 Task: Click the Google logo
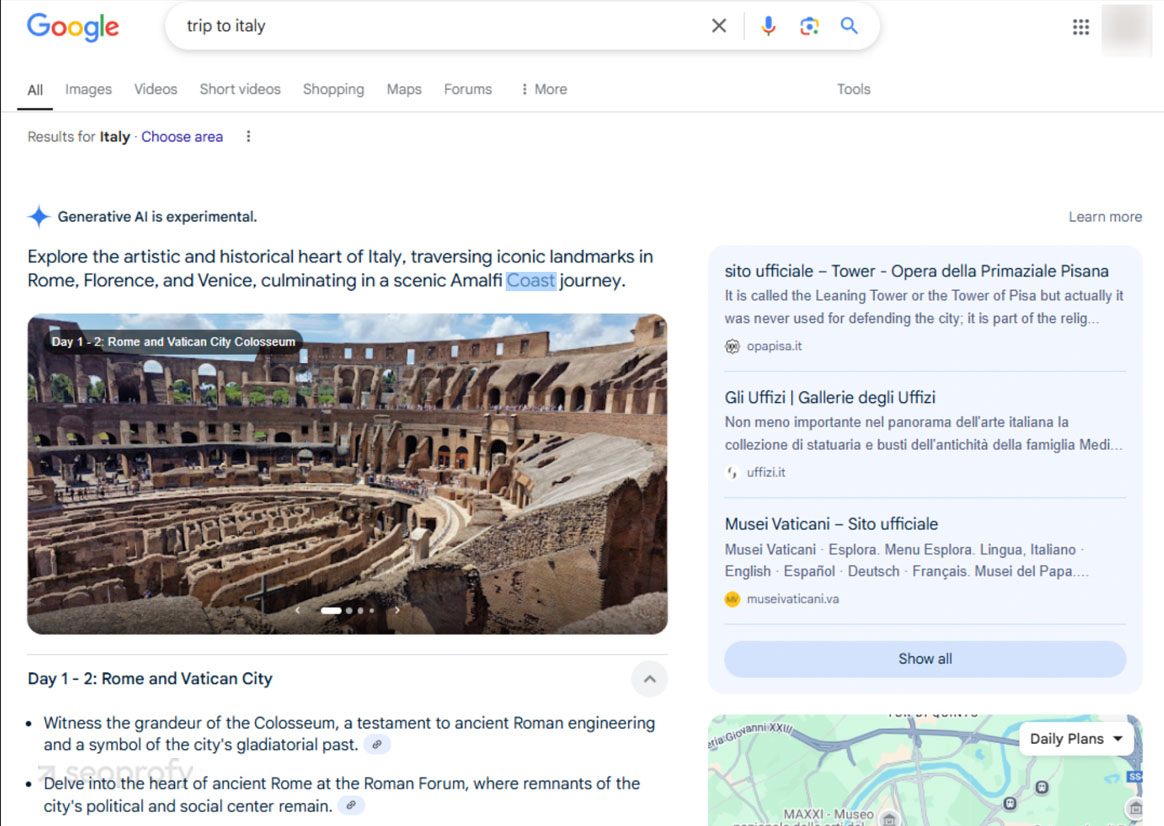(x=73, y=27)
